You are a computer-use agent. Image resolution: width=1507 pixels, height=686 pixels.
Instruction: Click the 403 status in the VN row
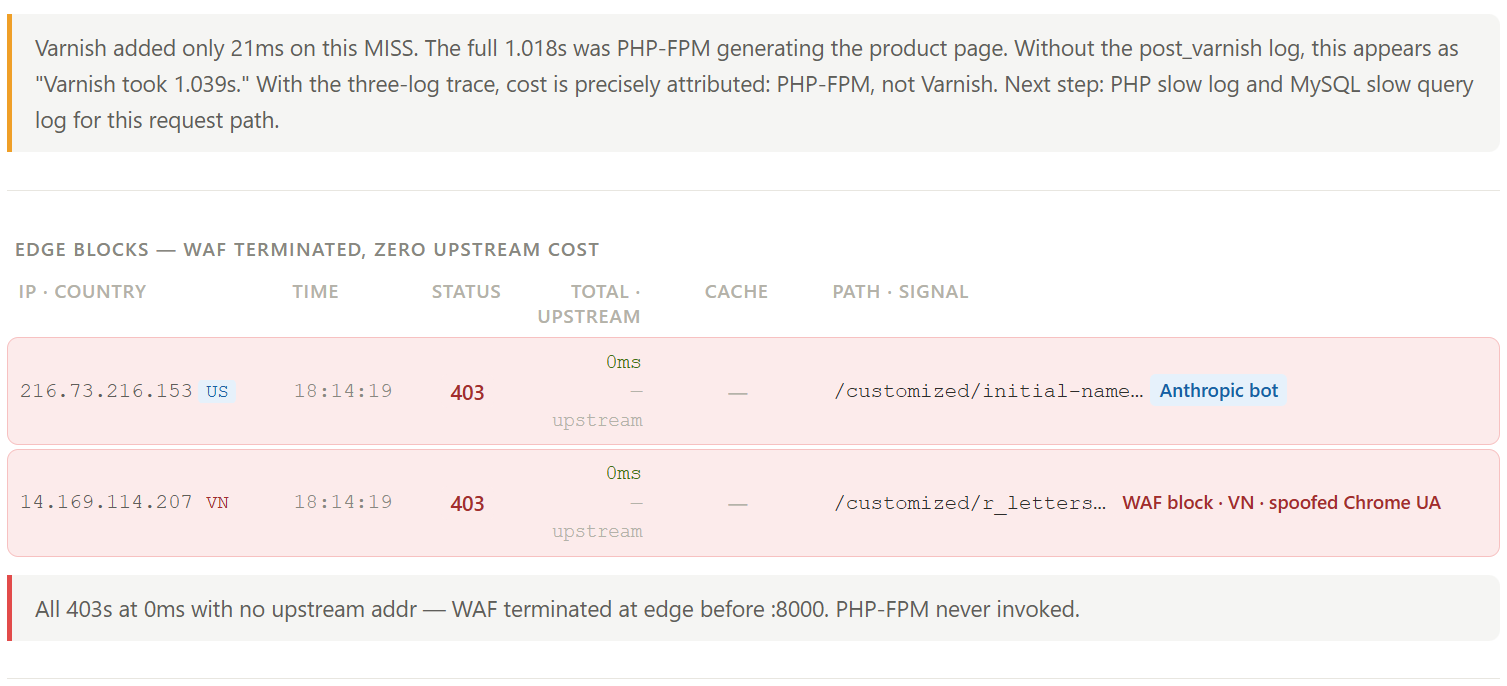[467, 504]
